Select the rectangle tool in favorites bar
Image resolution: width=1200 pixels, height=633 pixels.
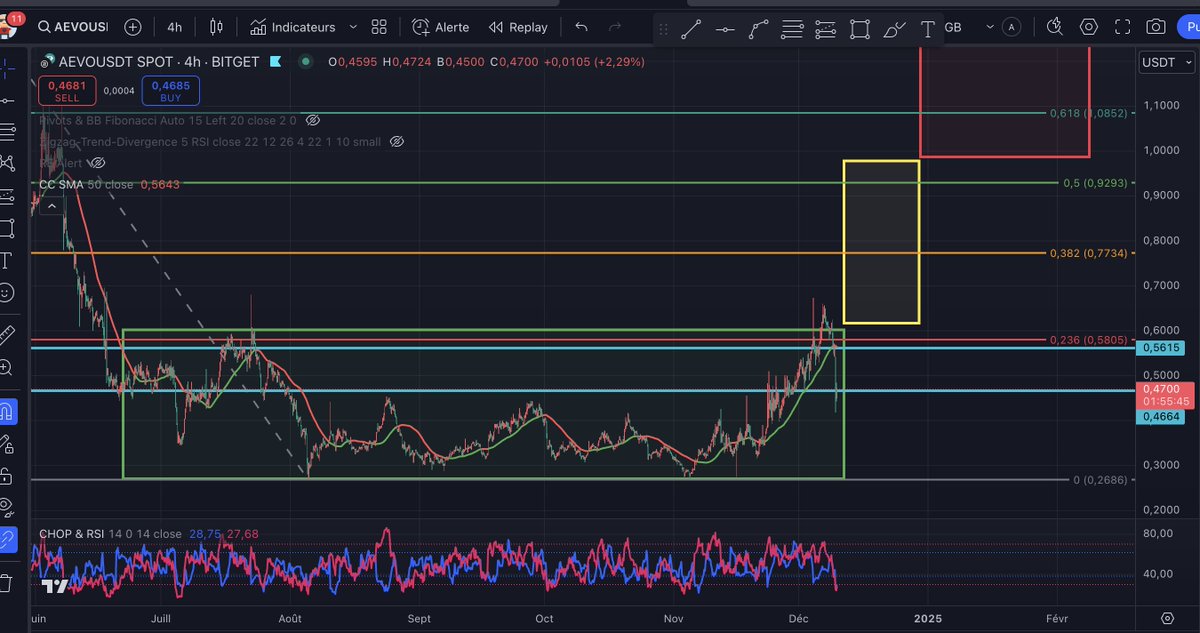tap(860, 29)
